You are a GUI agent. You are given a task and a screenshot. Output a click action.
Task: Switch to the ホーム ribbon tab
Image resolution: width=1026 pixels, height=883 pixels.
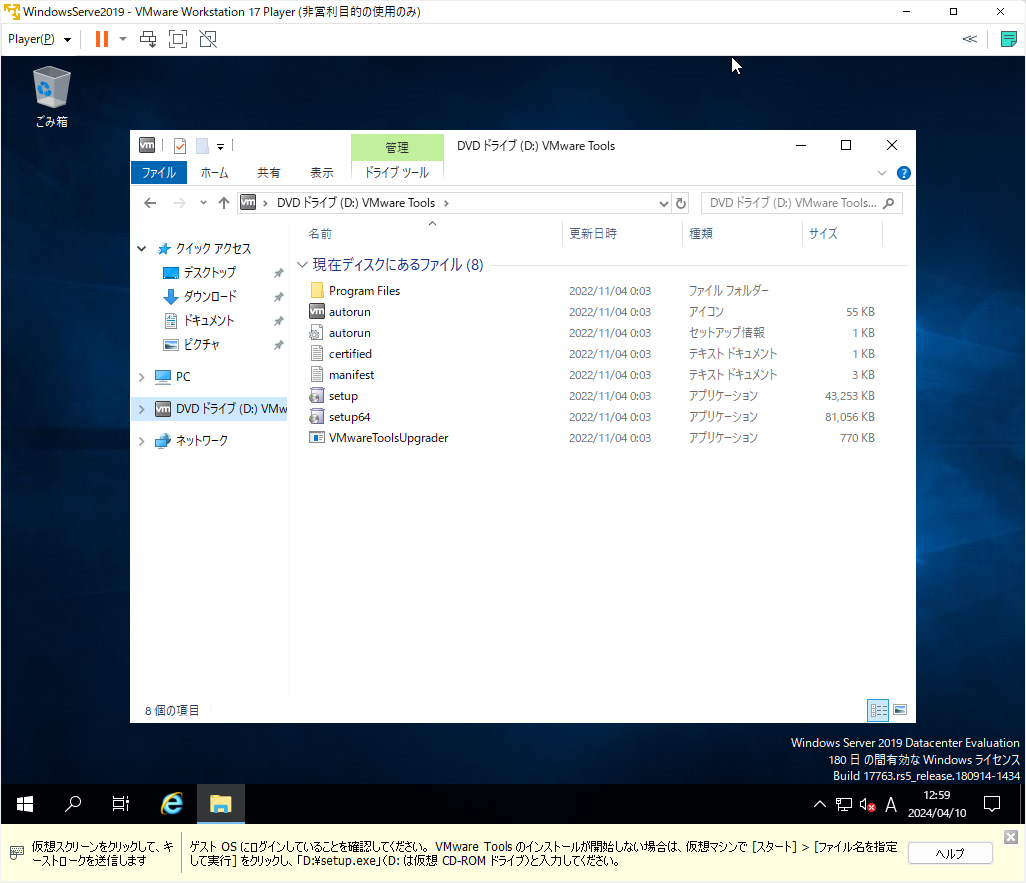pyautogui.click(x=215, y=173)
